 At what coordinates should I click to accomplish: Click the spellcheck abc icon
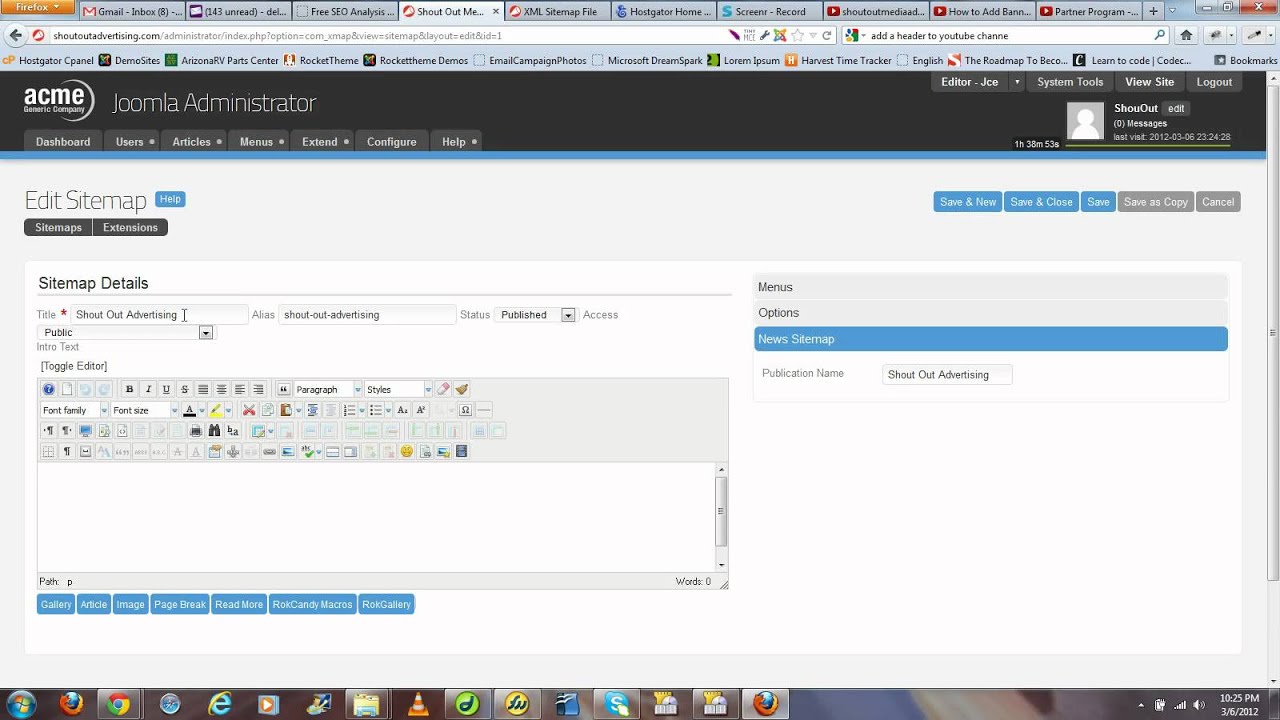pos(307,451)
